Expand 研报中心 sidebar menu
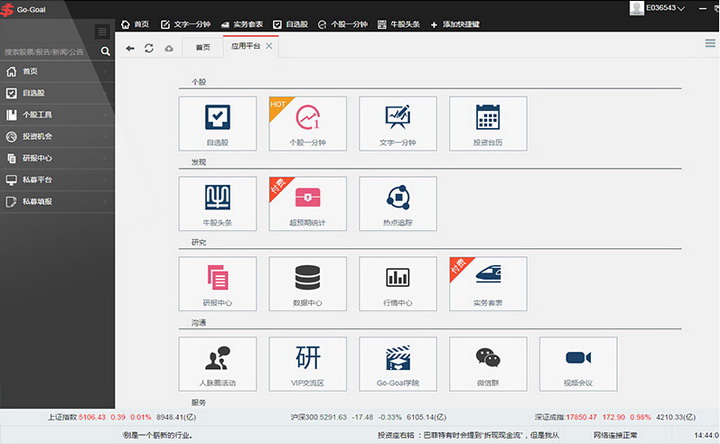The image size is (720, 444). [x=57, y=158]
